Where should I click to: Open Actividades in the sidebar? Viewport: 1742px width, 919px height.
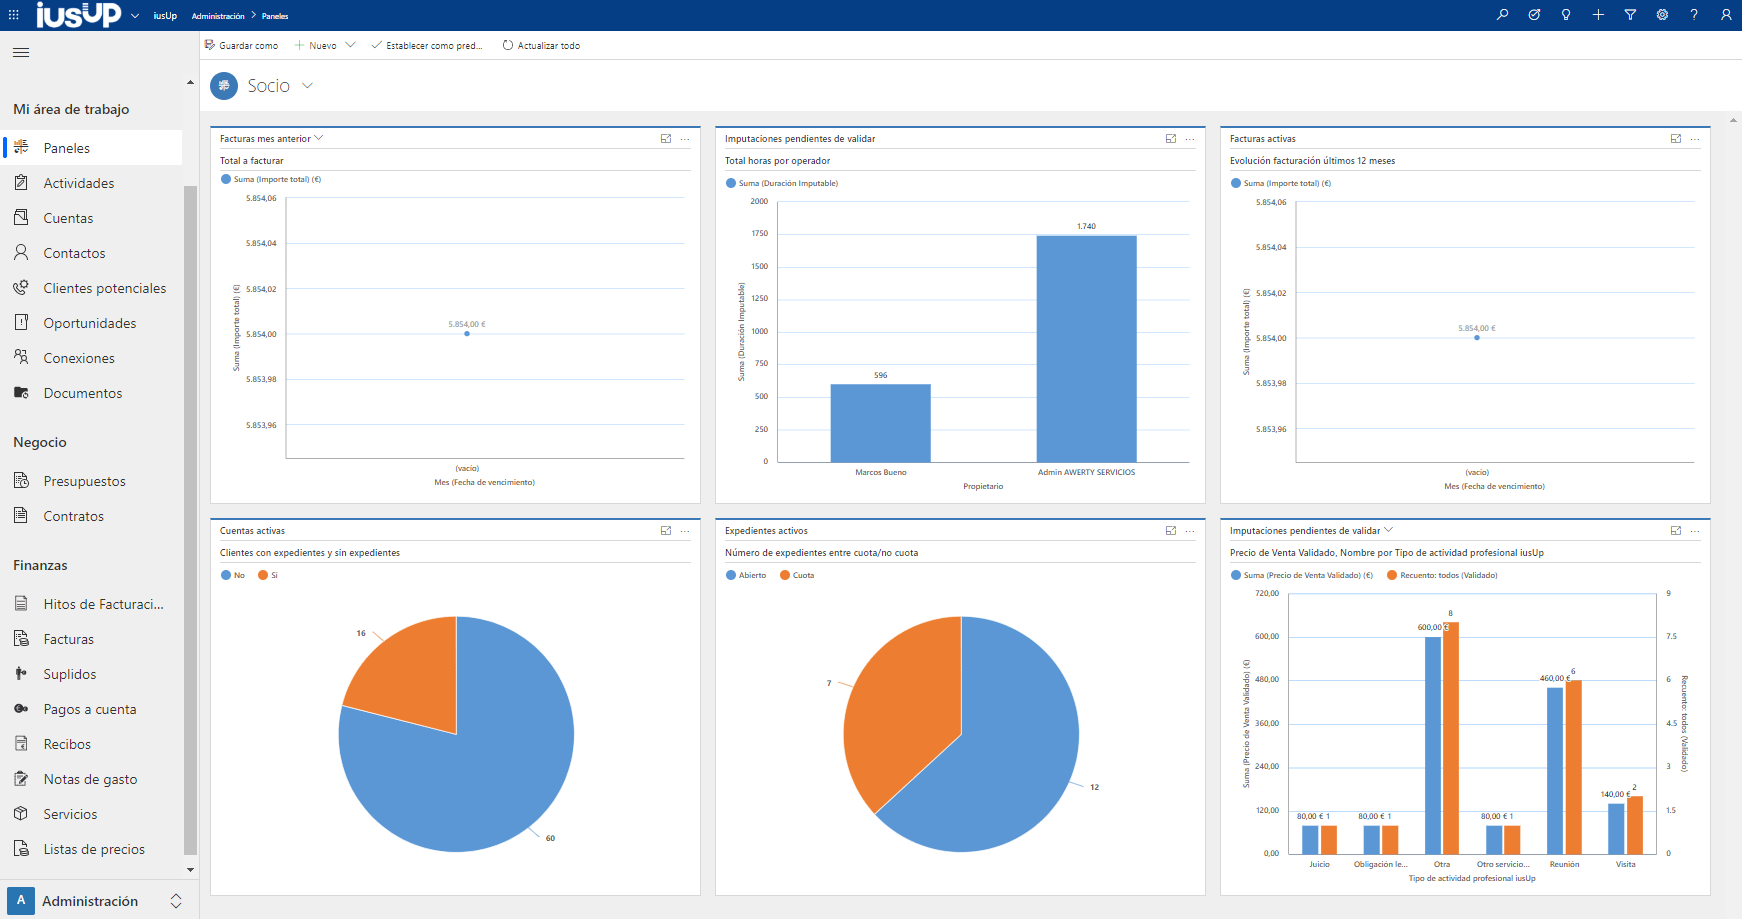coord(92,183)
